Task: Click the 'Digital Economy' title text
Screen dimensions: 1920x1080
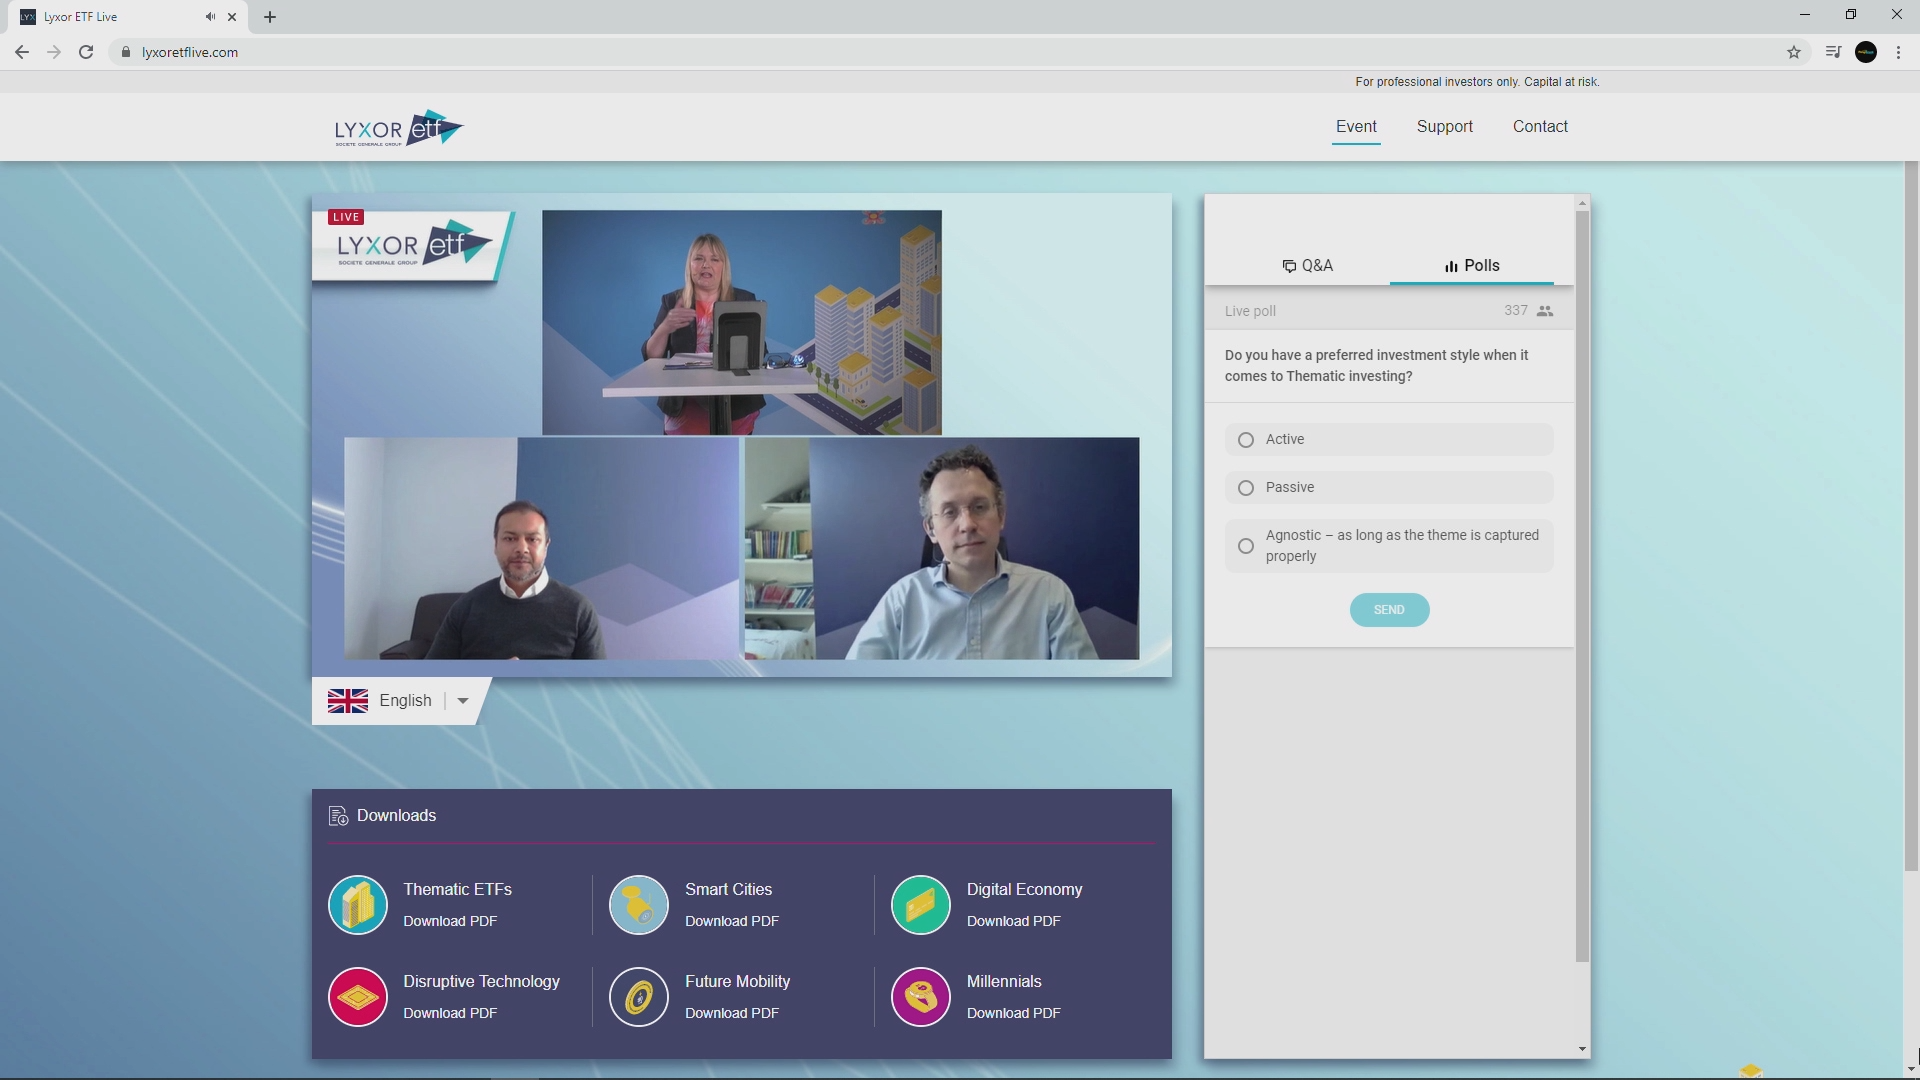Action: [x=1024, y=890]
